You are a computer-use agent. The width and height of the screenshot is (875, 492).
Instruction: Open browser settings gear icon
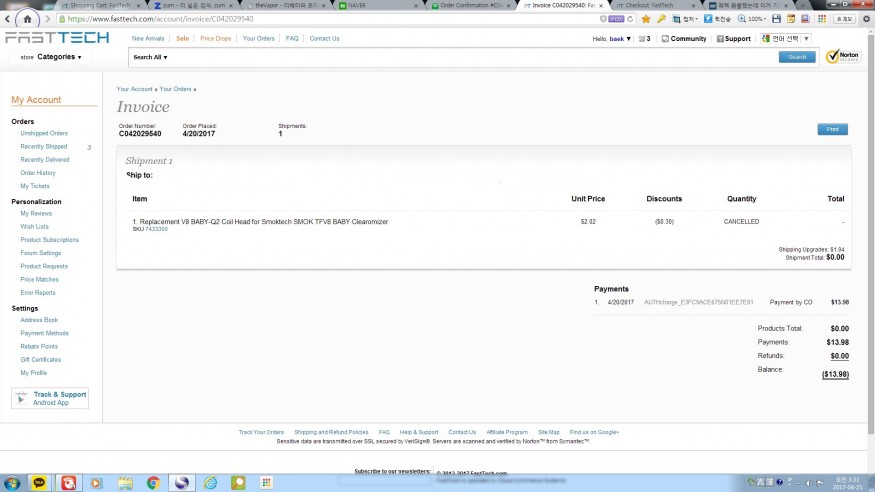point(866,19)
